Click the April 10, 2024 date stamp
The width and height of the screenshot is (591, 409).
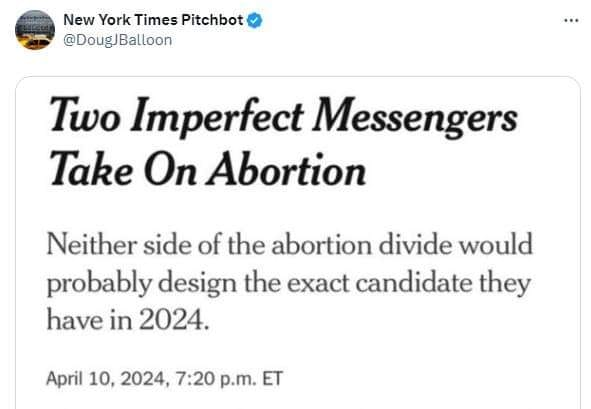(x=106, y=379)
